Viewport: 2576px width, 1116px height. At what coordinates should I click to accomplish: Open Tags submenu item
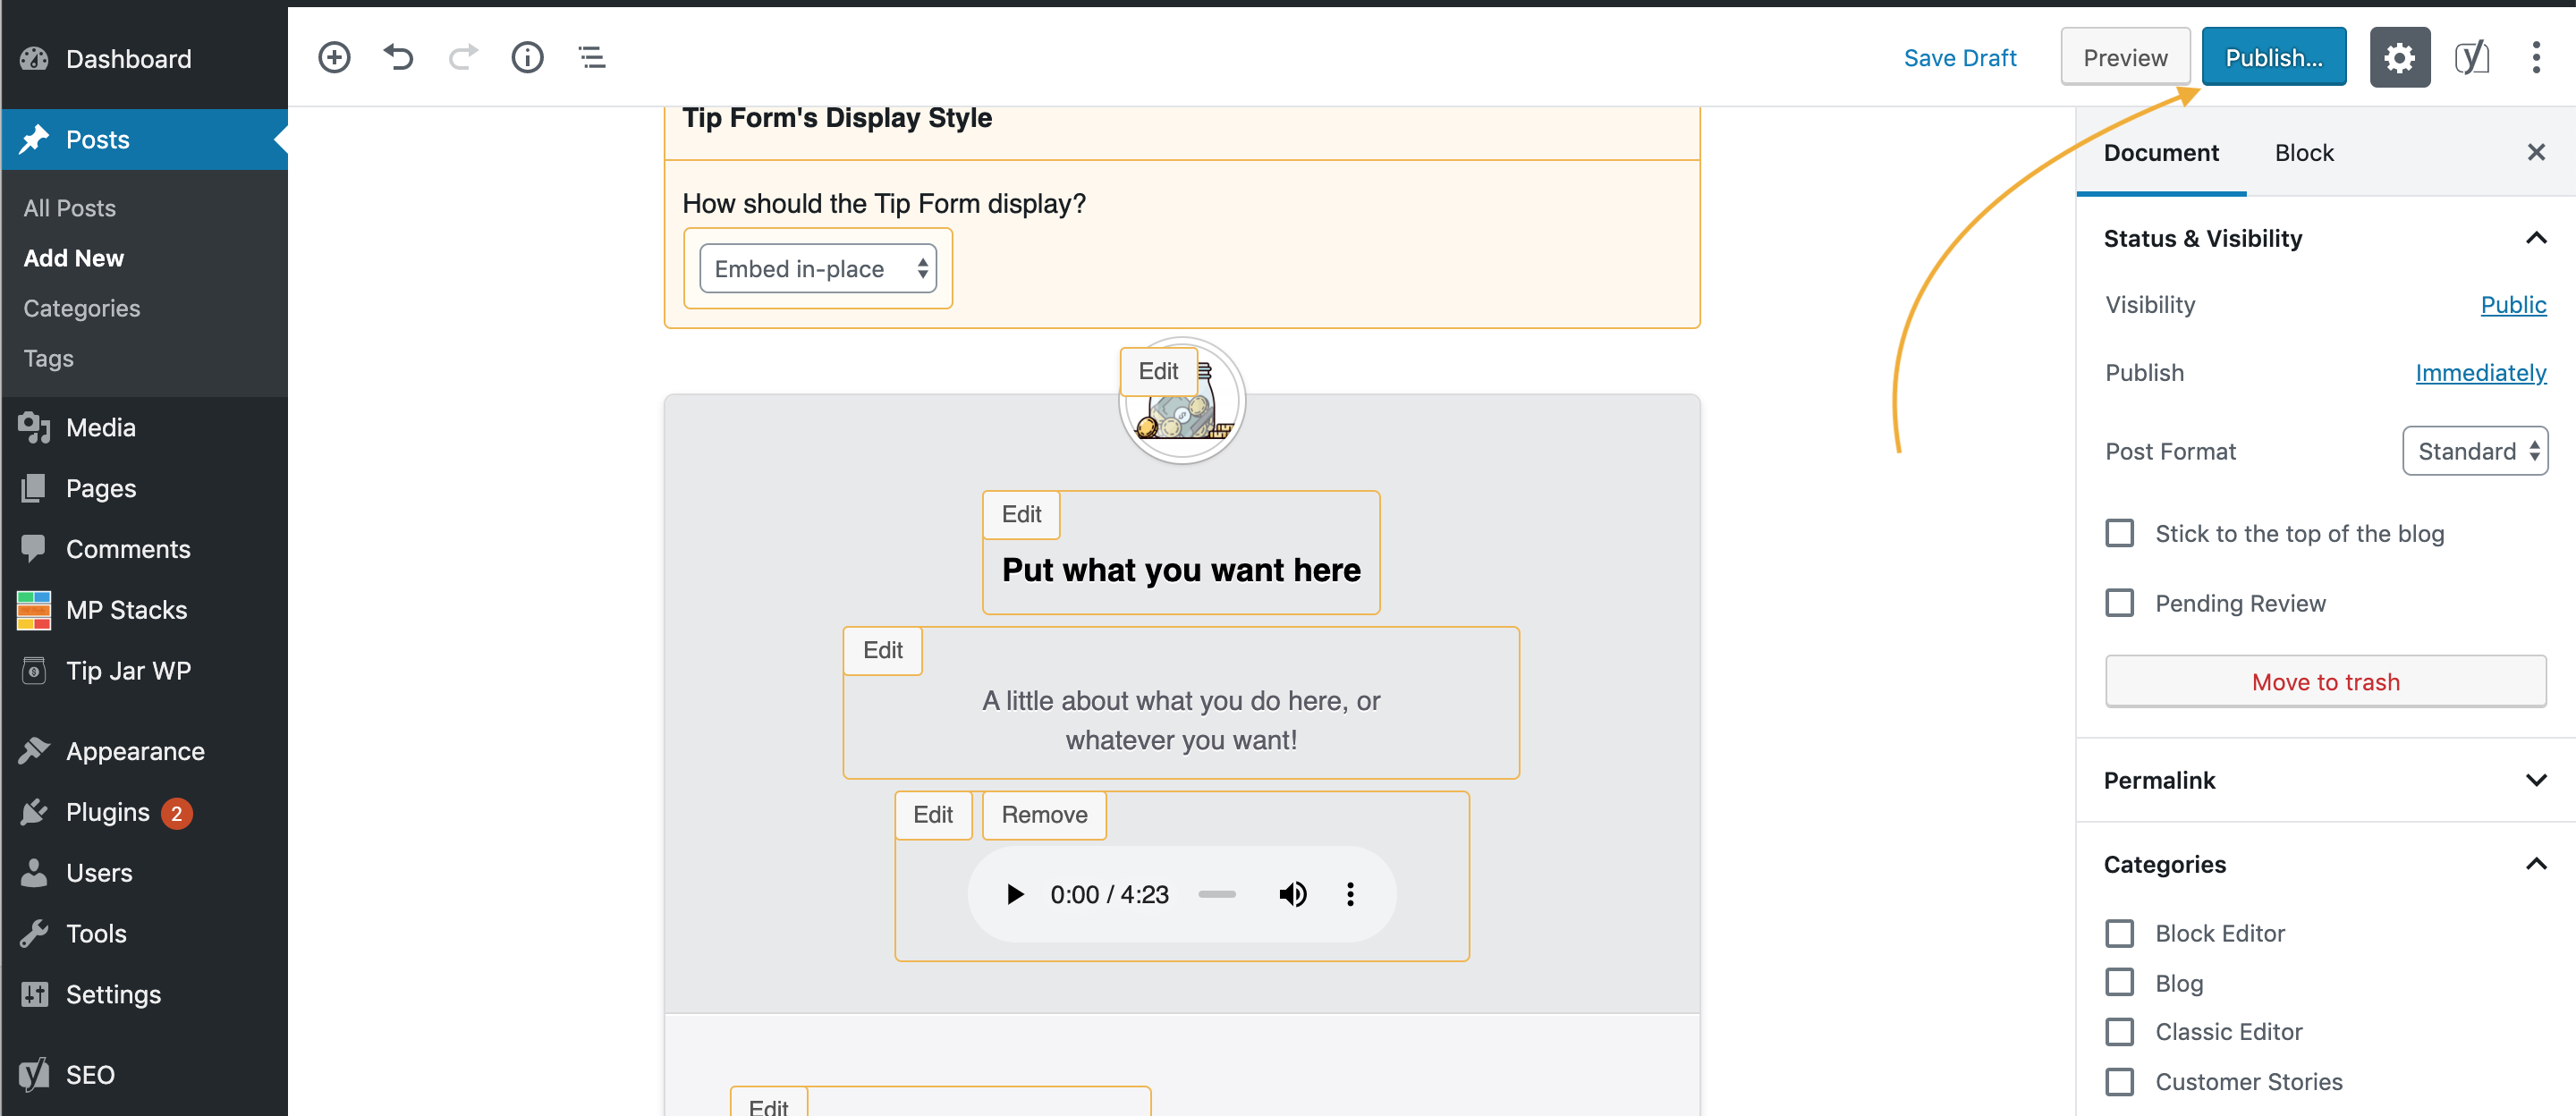(48, 358)
